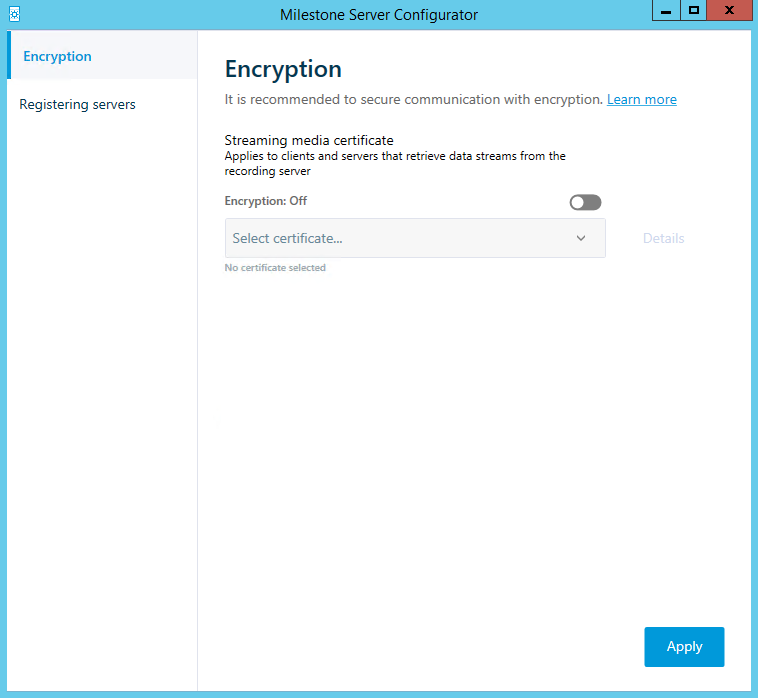
Task: Open the Learn more link
Action: pyautogui.click(x=641, y=100)
